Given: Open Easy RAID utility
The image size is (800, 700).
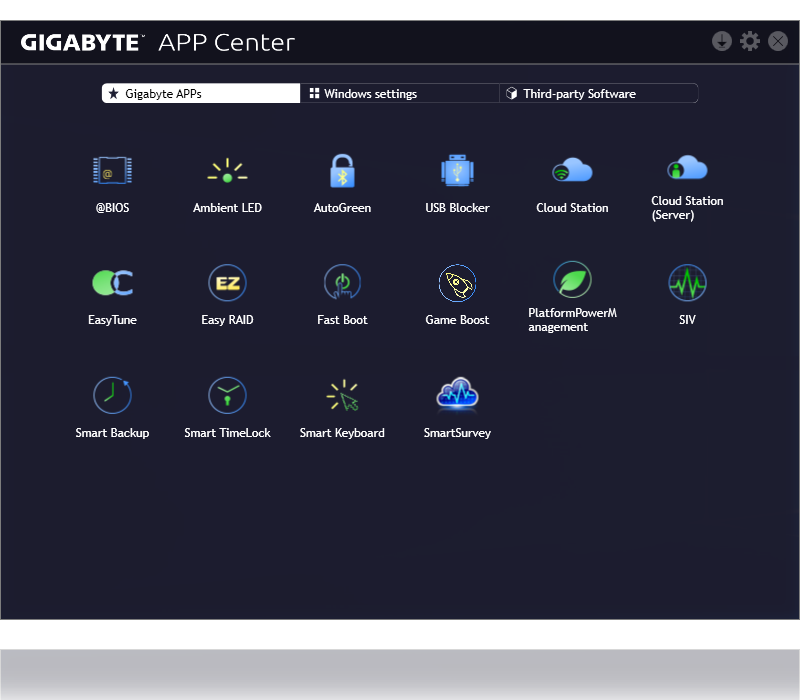Looking at the screenshot, I should click(227, 284).
